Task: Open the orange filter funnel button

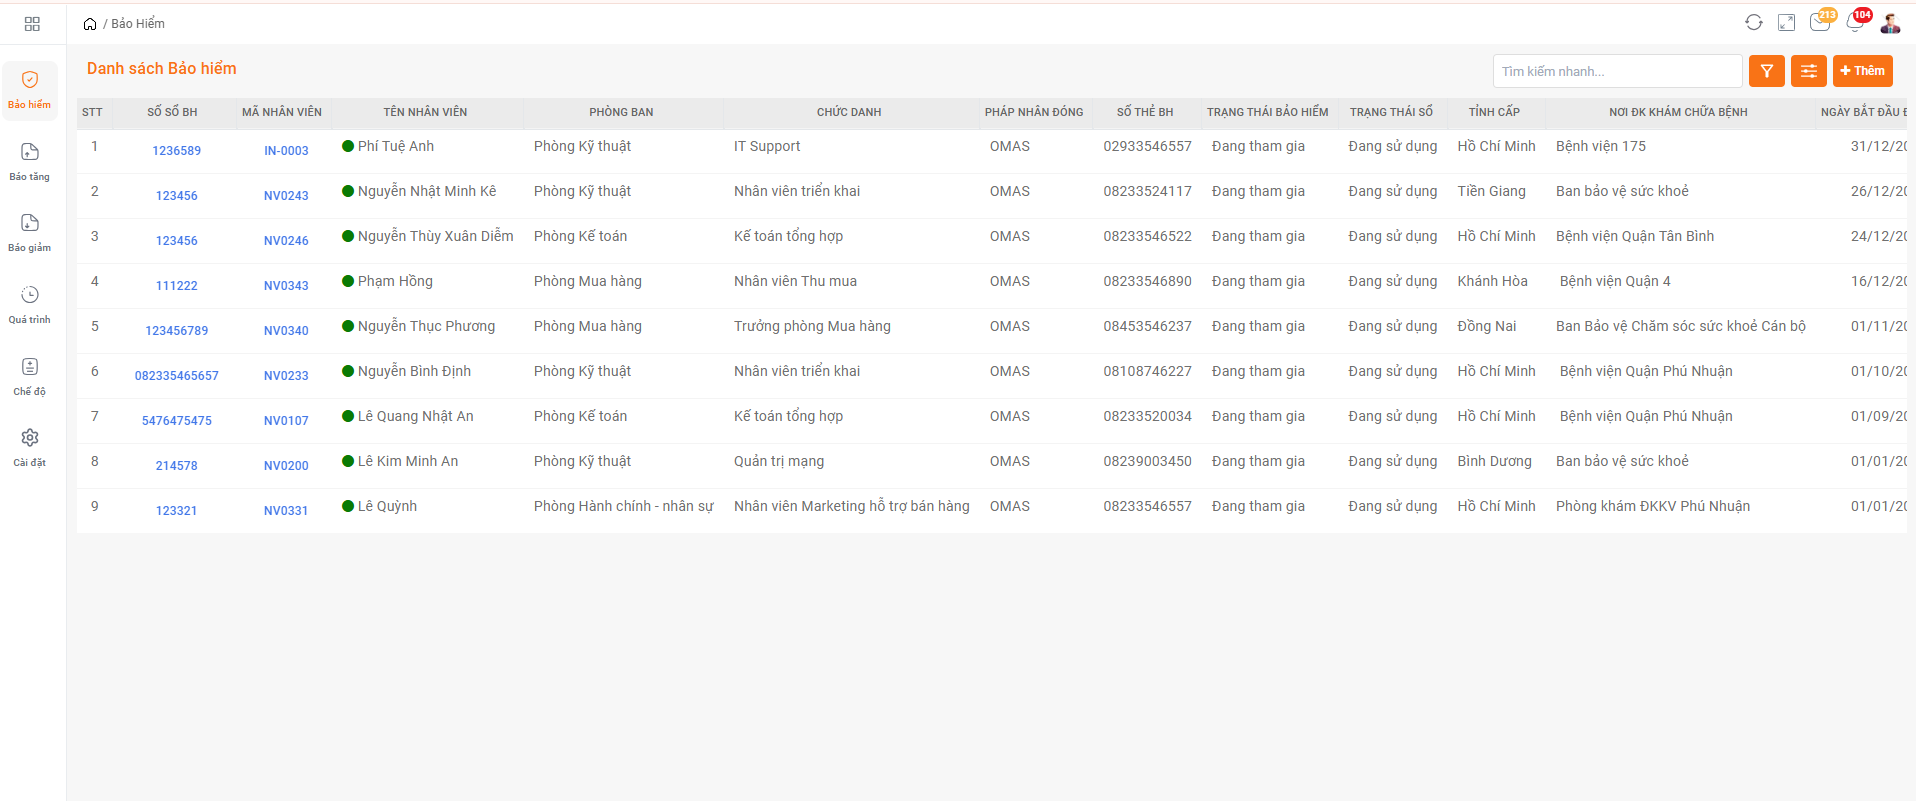Action: 1767,71
